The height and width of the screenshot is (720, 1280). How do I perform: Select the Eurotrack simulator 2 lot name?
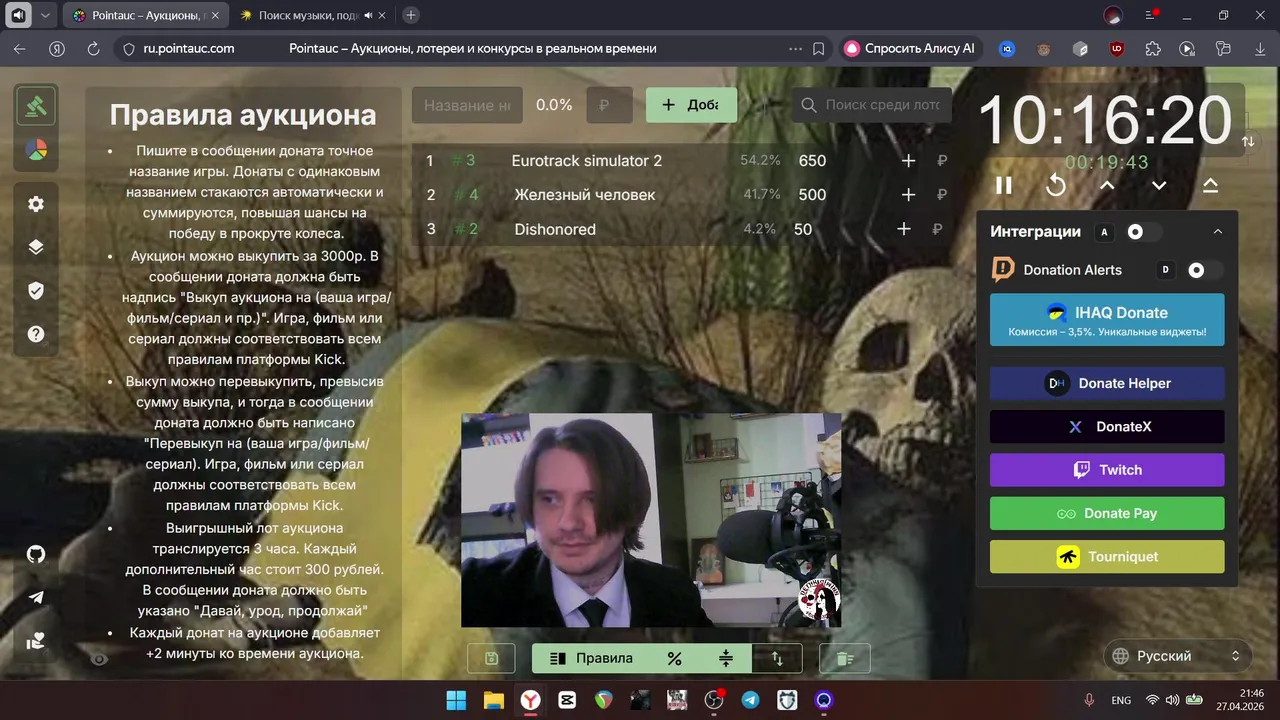(586, 161)
